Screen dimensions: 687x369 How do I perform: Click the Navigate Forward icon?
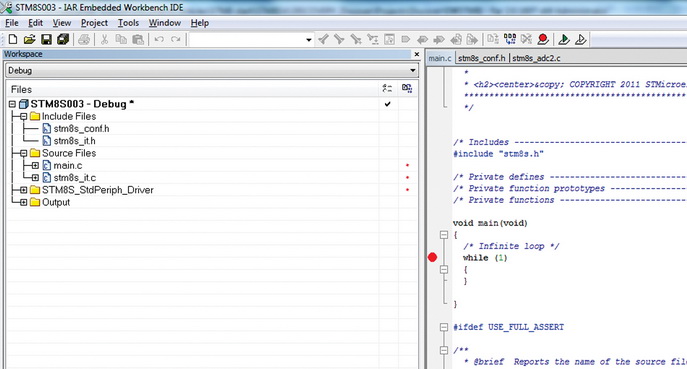click(x=472, y=39)
